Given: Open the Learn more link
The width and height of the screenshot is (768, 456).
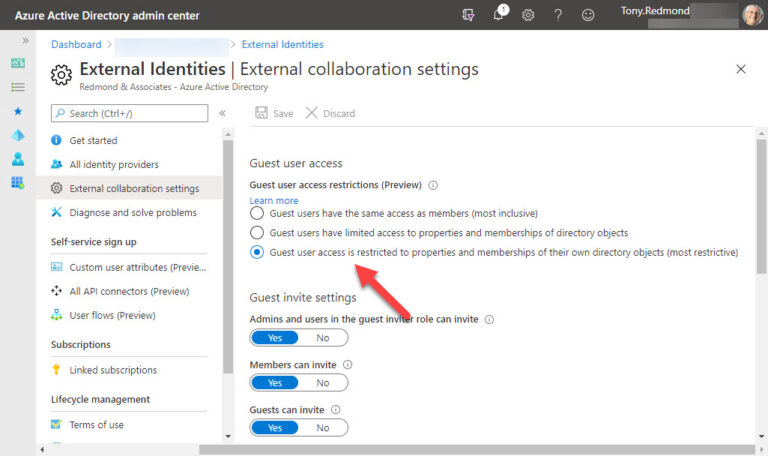Looking at the screenshot, I should pos(274,200).
